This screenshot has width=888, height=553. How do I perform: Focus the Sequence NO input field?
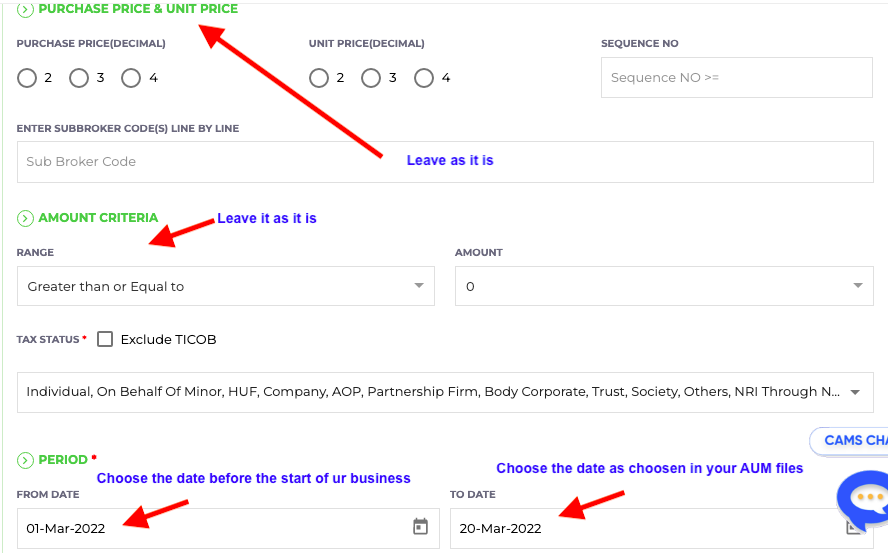coord(736,78)
